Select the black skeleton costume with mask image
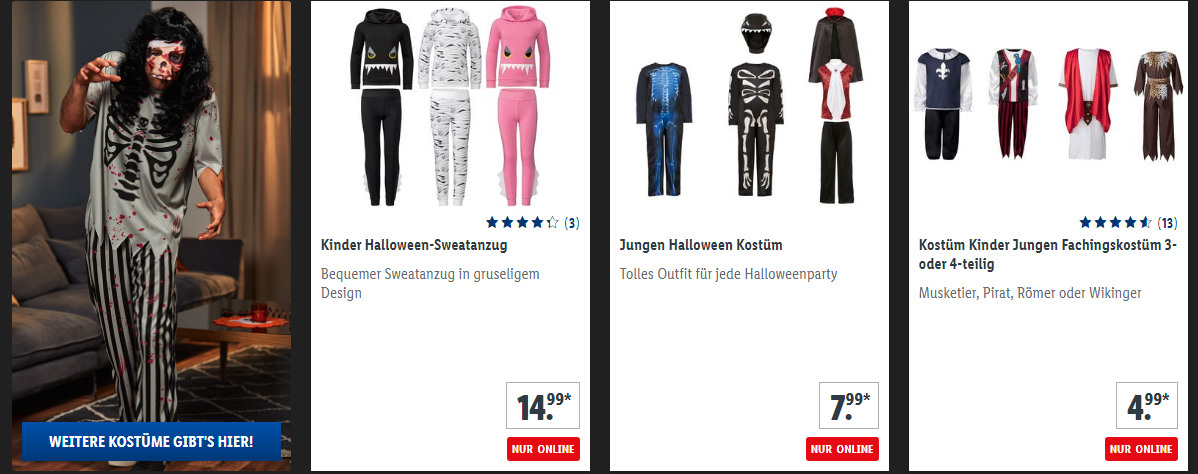The image size is (1198, 474). pyautogui.click(x=756, y=107)
